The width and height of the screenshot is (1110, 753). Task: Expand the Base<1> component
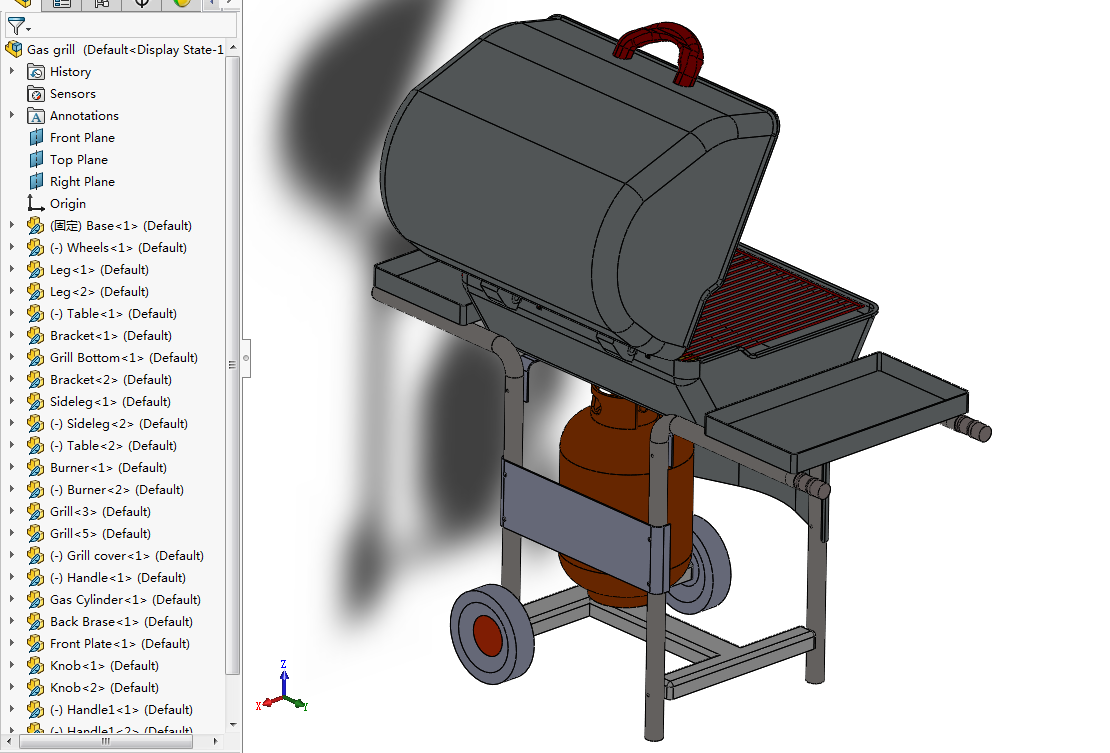(x=10, y=225)
